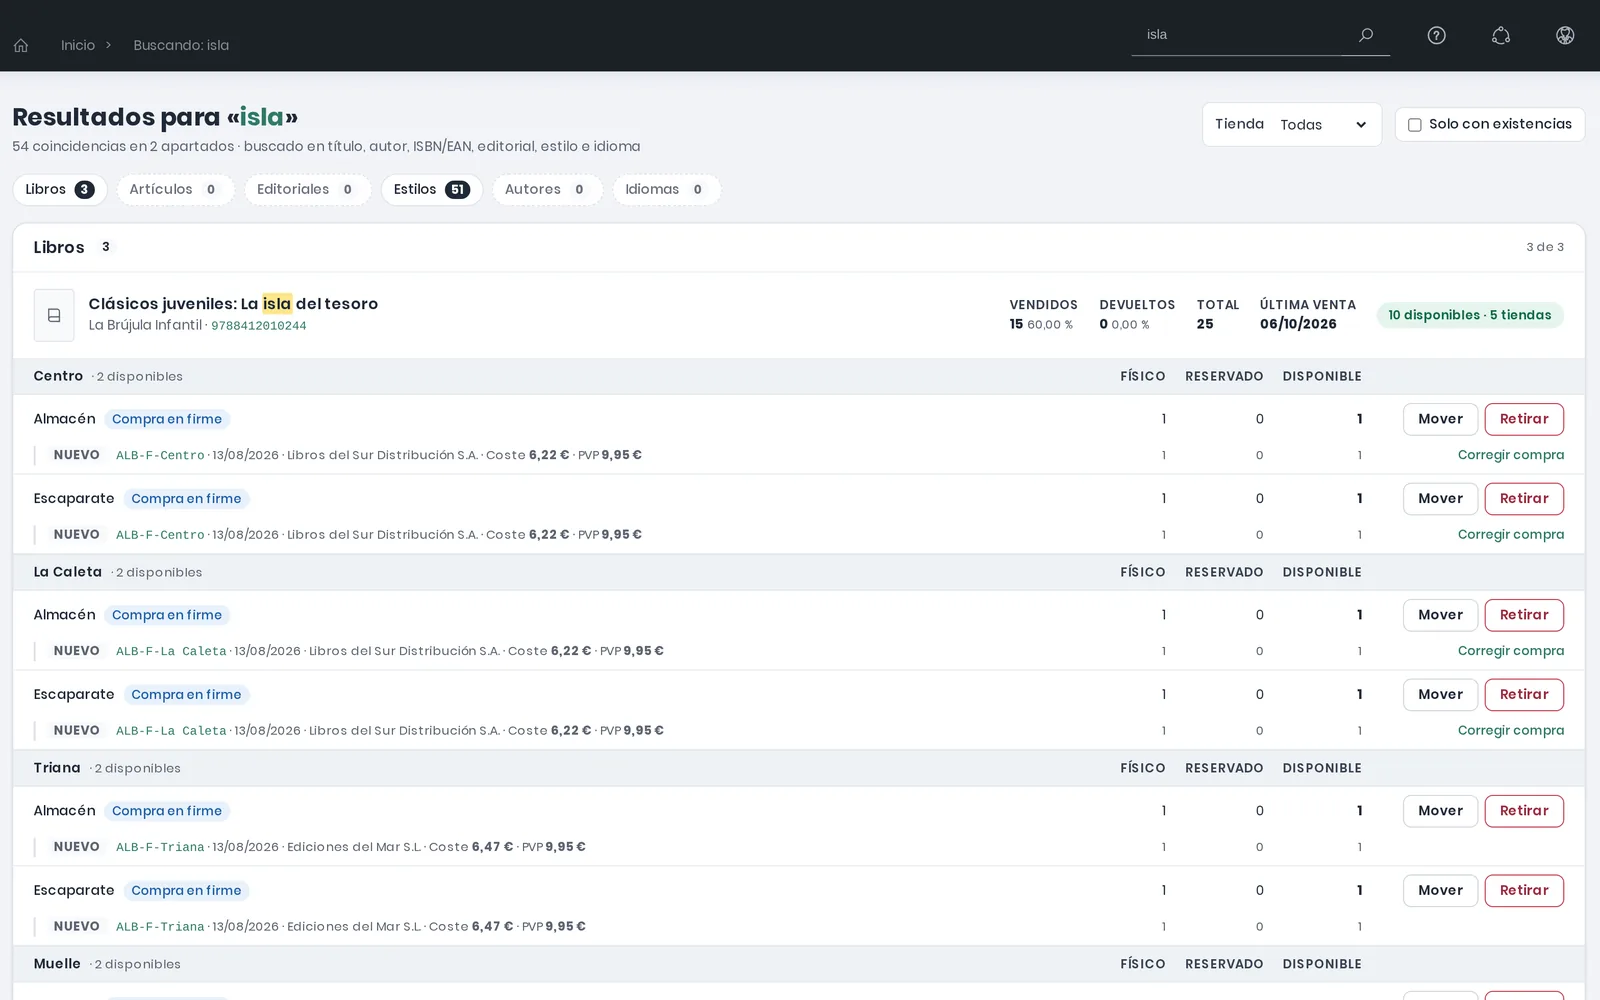Screen dimensions: 1600x1000
Task: Open the Tienda dropdown
Action: coord(1323,125)
